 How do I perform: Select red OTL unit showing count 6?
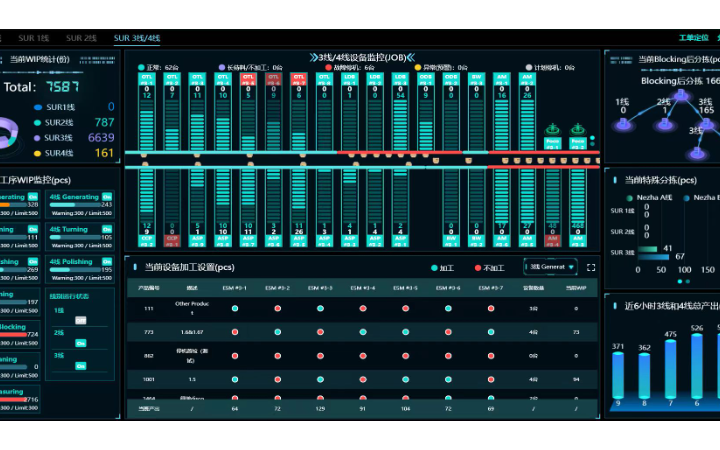pos(298,111)
